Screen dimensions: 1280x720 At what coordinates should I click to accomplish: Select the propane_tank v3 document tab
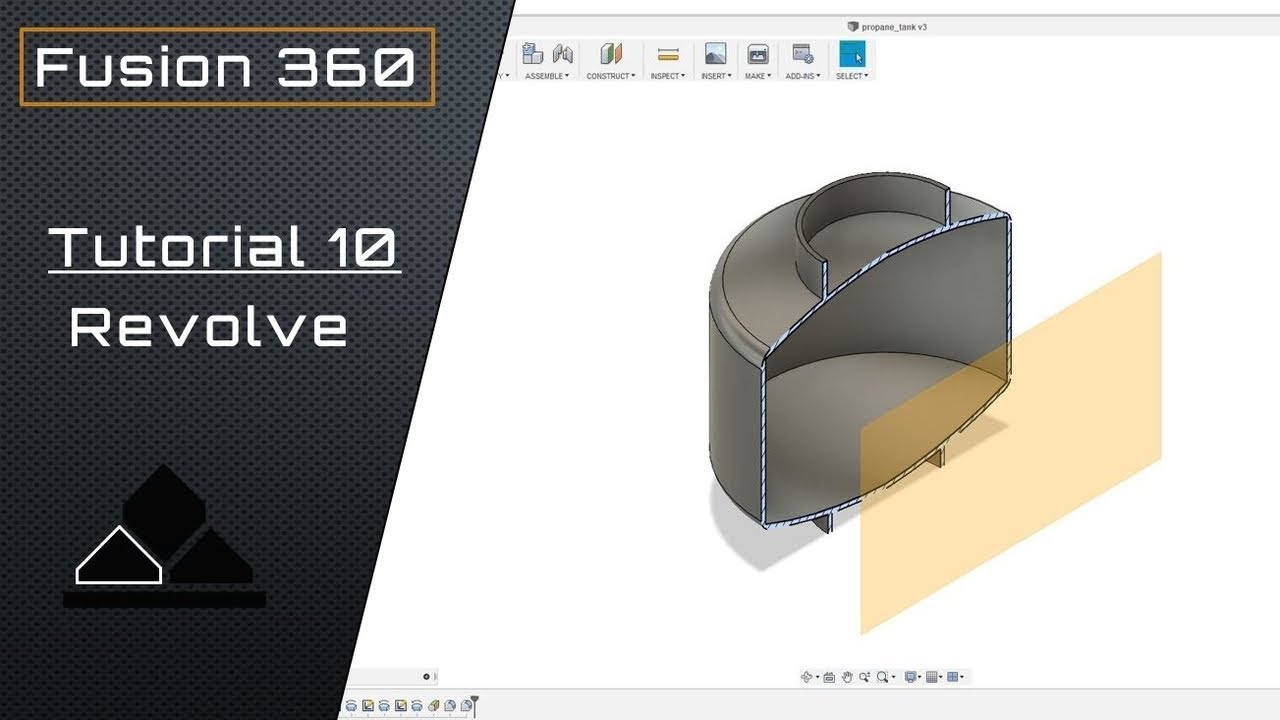[887, 27]
